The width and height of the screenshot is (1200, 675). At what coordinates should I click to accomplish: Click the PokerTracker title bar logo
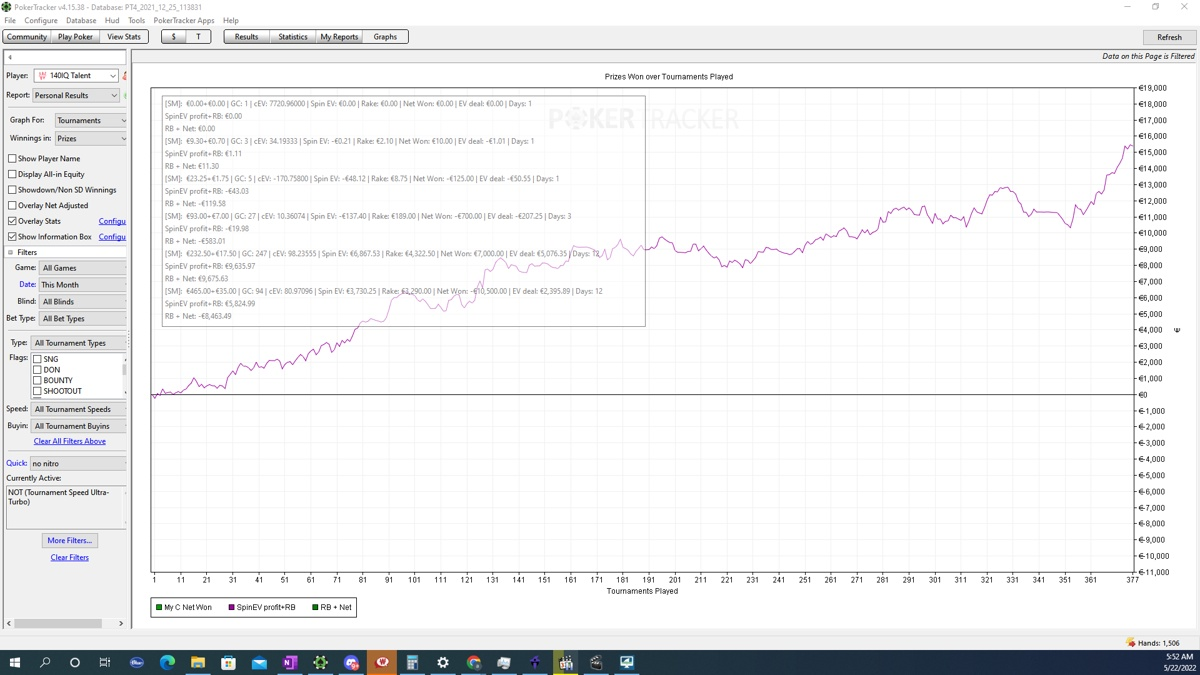[x=7, y=7]
